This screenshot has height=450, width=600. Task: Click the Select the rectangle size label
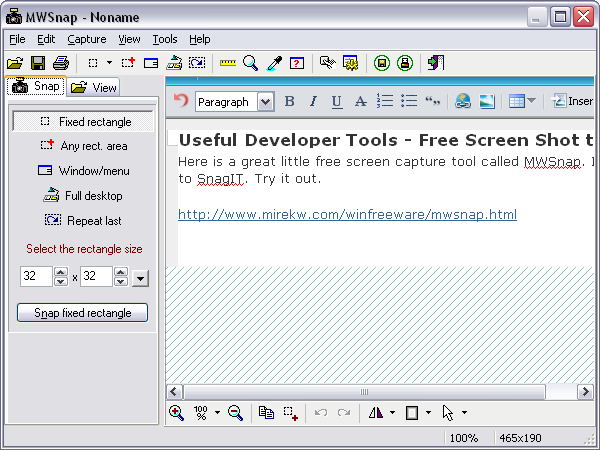[x=84, y=249]
